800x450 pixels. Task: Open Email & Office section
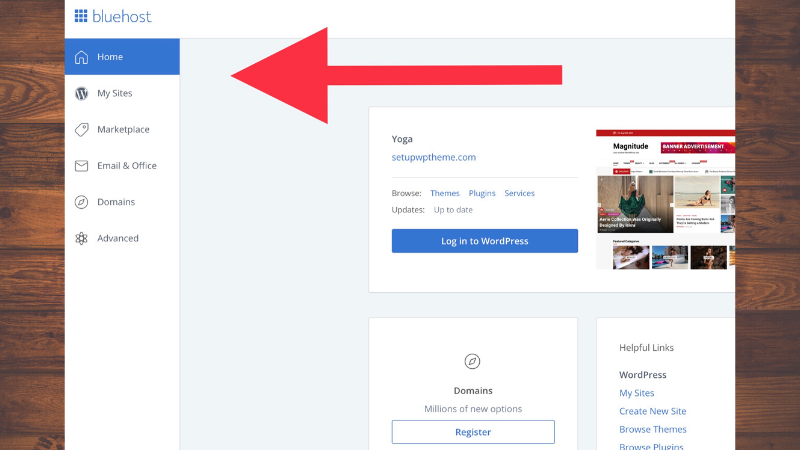pyautogui.click(x=122, y=166)
